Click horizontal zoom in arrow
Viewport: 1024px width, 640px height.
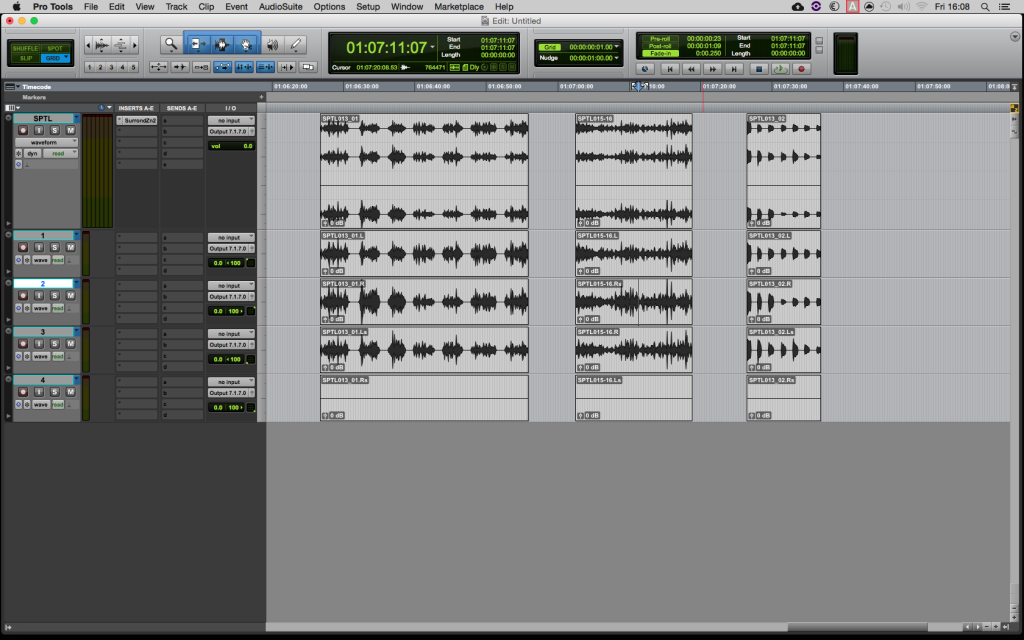tap(135, 45)
